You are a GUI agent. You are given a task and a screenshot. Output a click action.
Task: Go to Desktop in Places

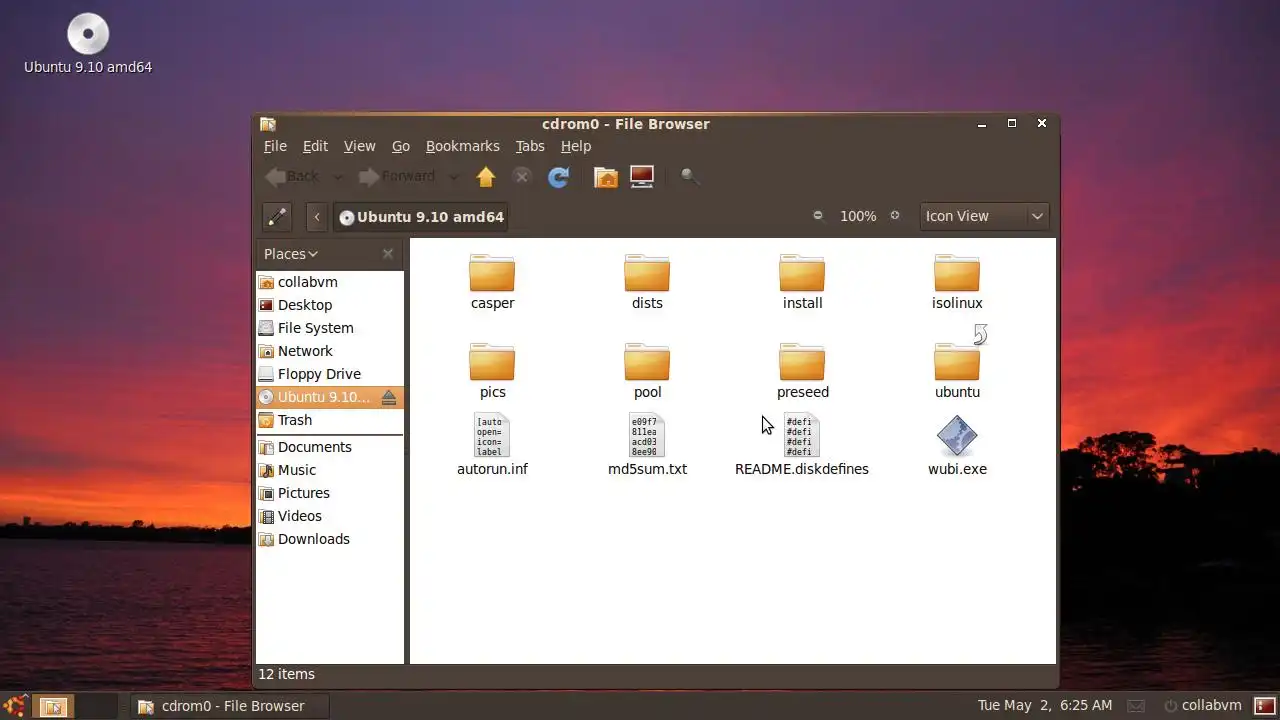[x=330, y=305]
